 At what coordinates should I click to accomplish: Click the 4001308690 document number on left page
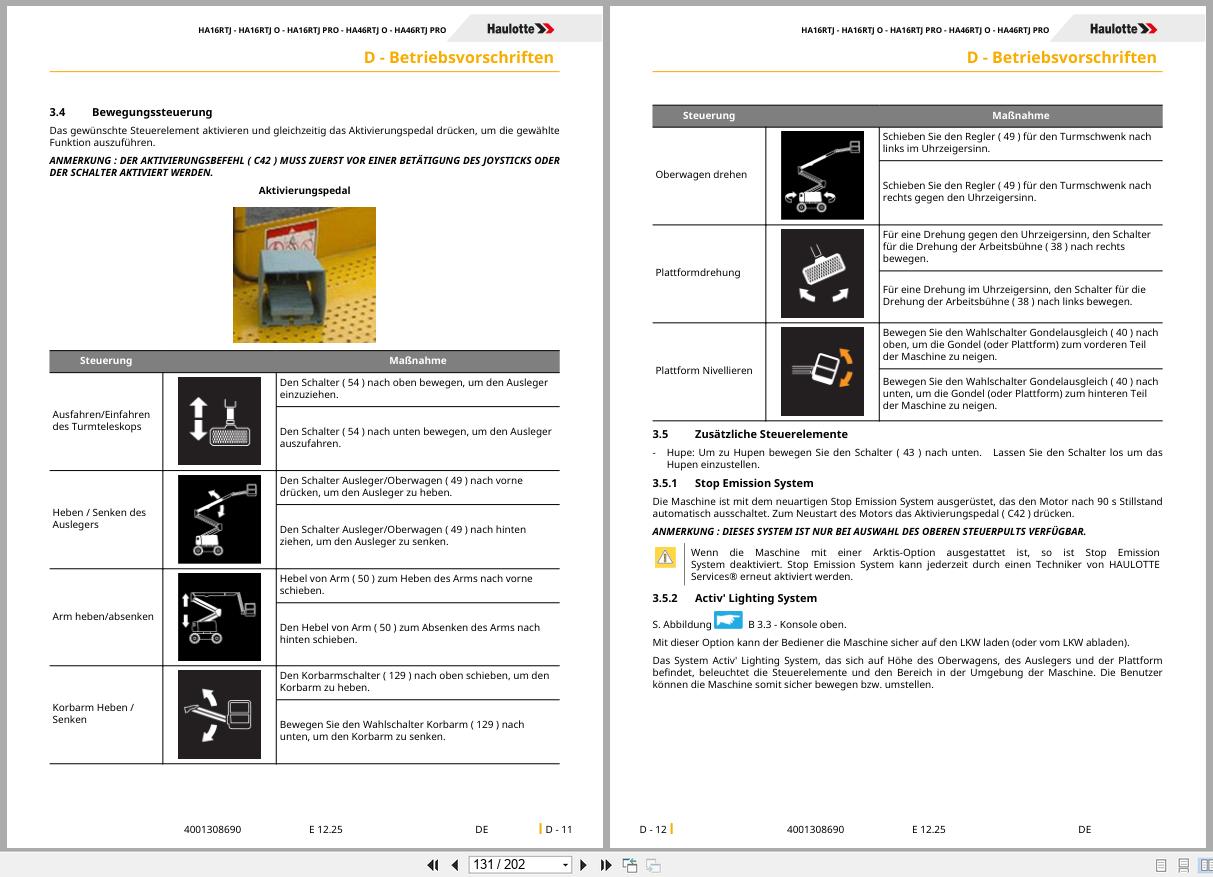(x=212, y=829)
